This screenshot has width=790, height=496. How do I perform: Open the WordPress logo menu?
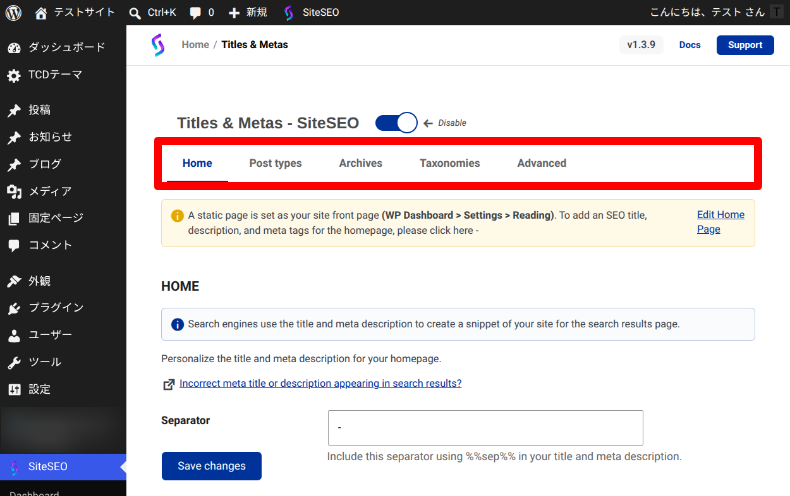coord(14,12)
